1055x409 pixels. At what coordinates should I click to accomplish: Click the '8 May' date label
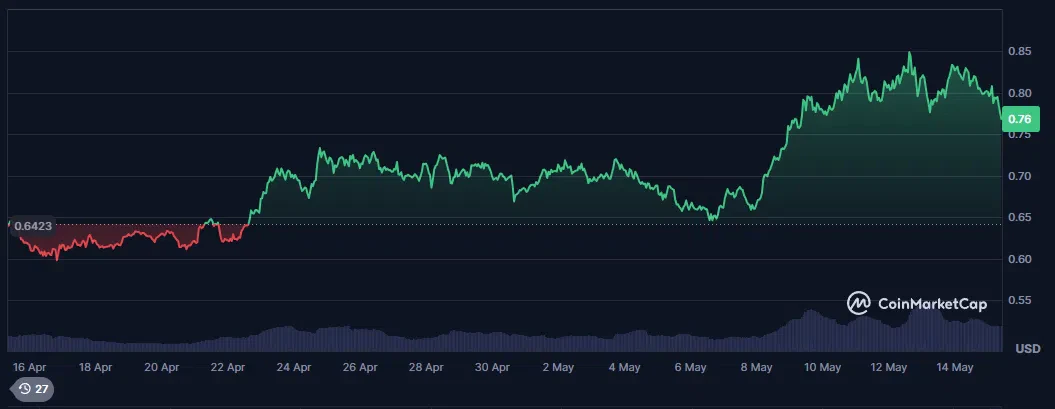coord(756,367)
